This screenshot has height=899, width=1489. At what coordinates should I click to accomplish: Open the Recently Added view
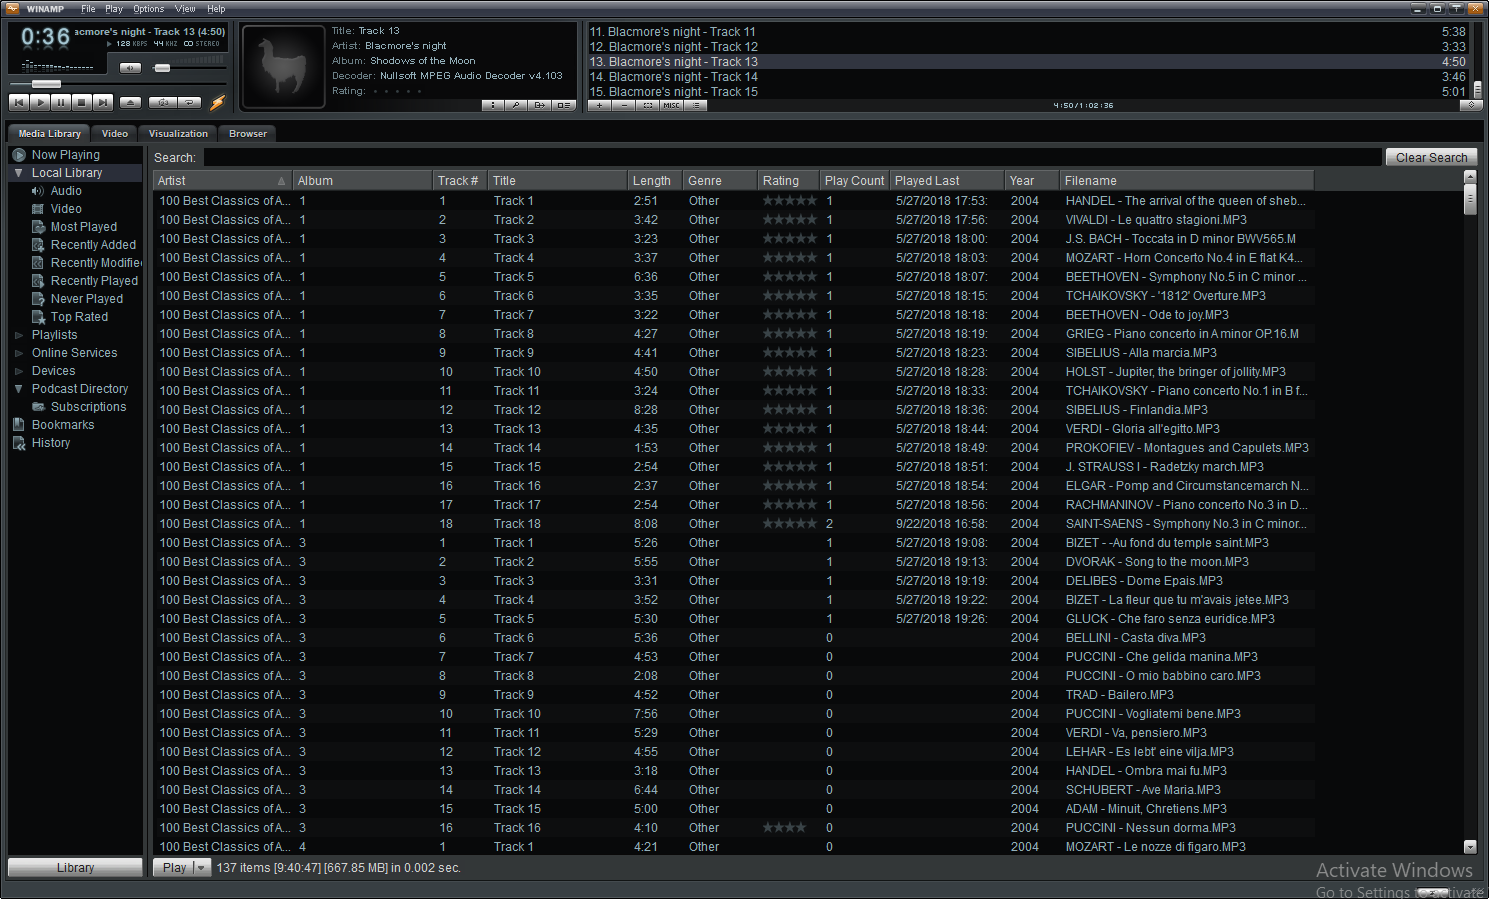point(93,245)
